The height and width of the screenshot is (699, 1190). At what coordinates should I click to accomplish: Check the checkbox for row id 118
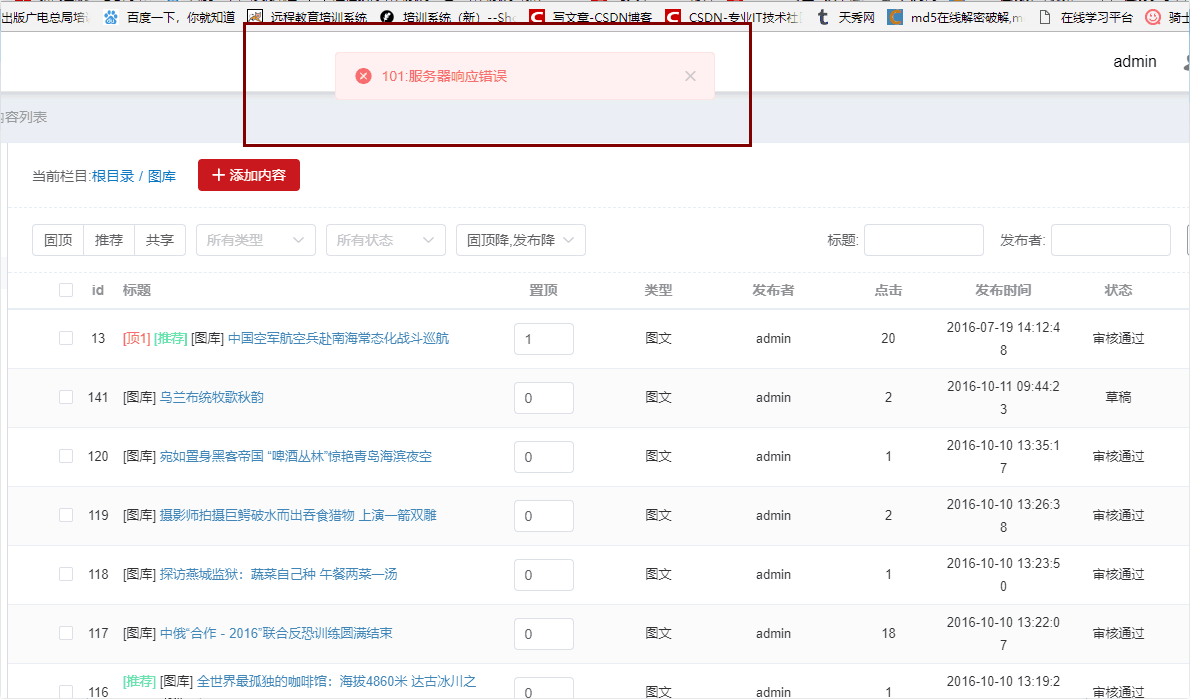pos(66,574)
